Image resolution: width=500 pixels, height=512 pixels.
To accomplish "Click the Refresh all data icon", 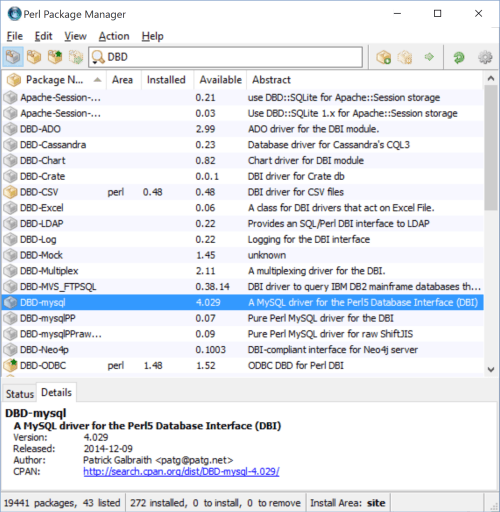I will [459, 57].
